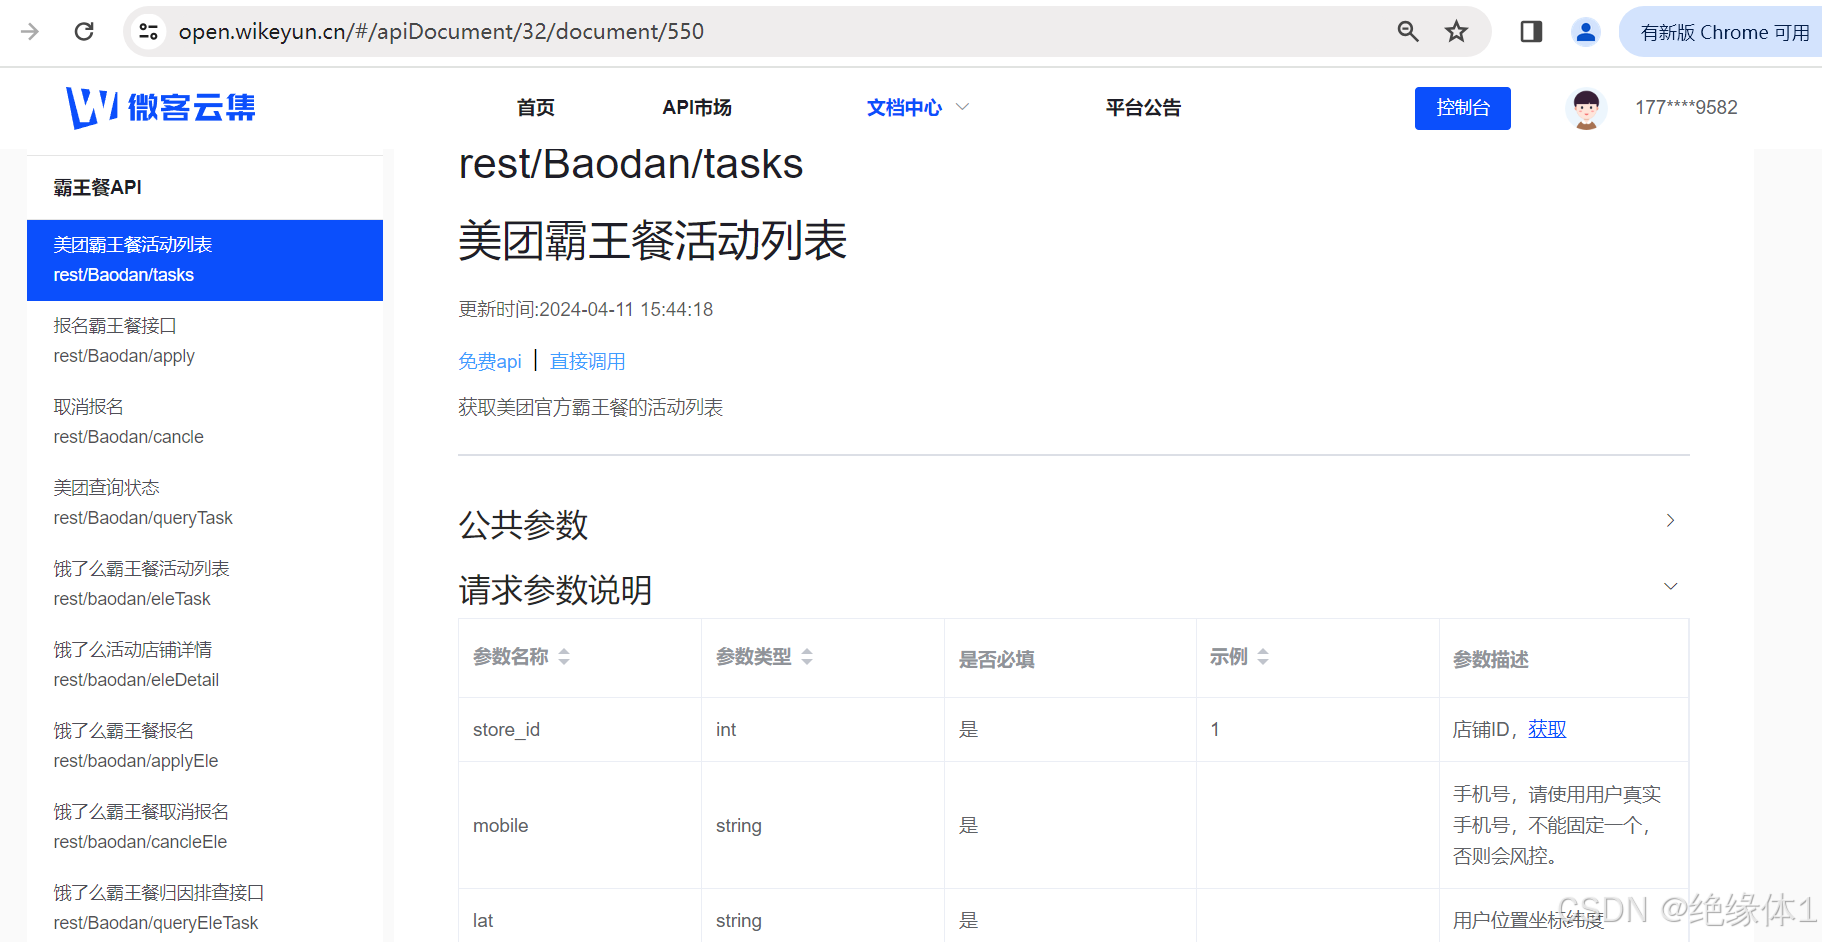Click the 控制台 button
The image size is (1822, 942).
[x=1463, y=108]
